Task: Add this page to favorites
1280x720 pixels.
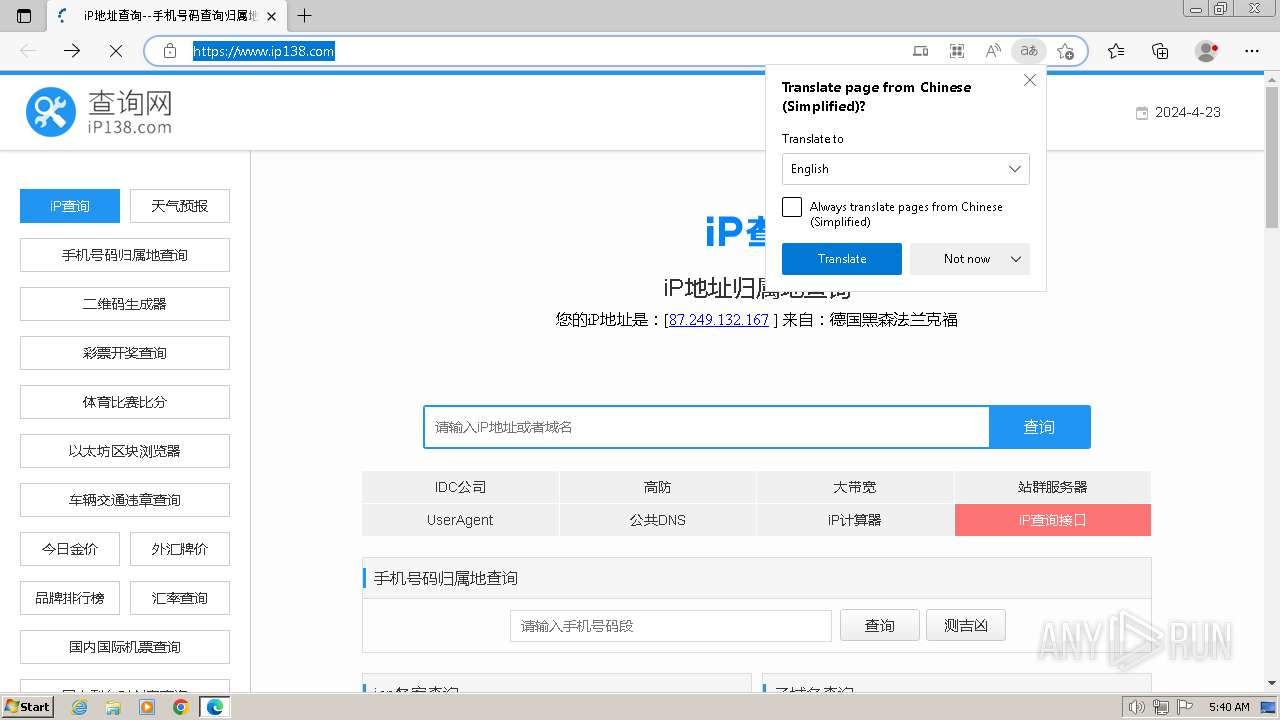Action: pos(1065,51)
